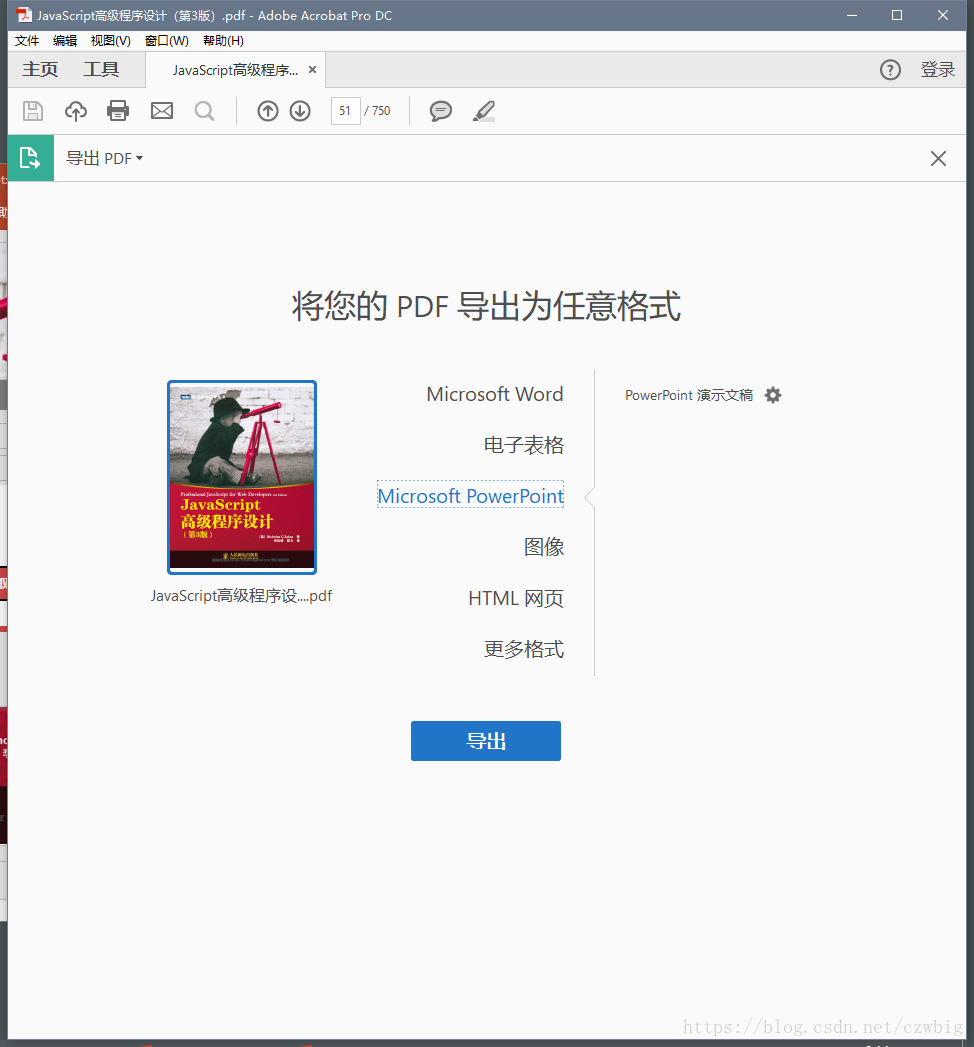Click the JavaScript book cover thumbnail

point(242,477)
